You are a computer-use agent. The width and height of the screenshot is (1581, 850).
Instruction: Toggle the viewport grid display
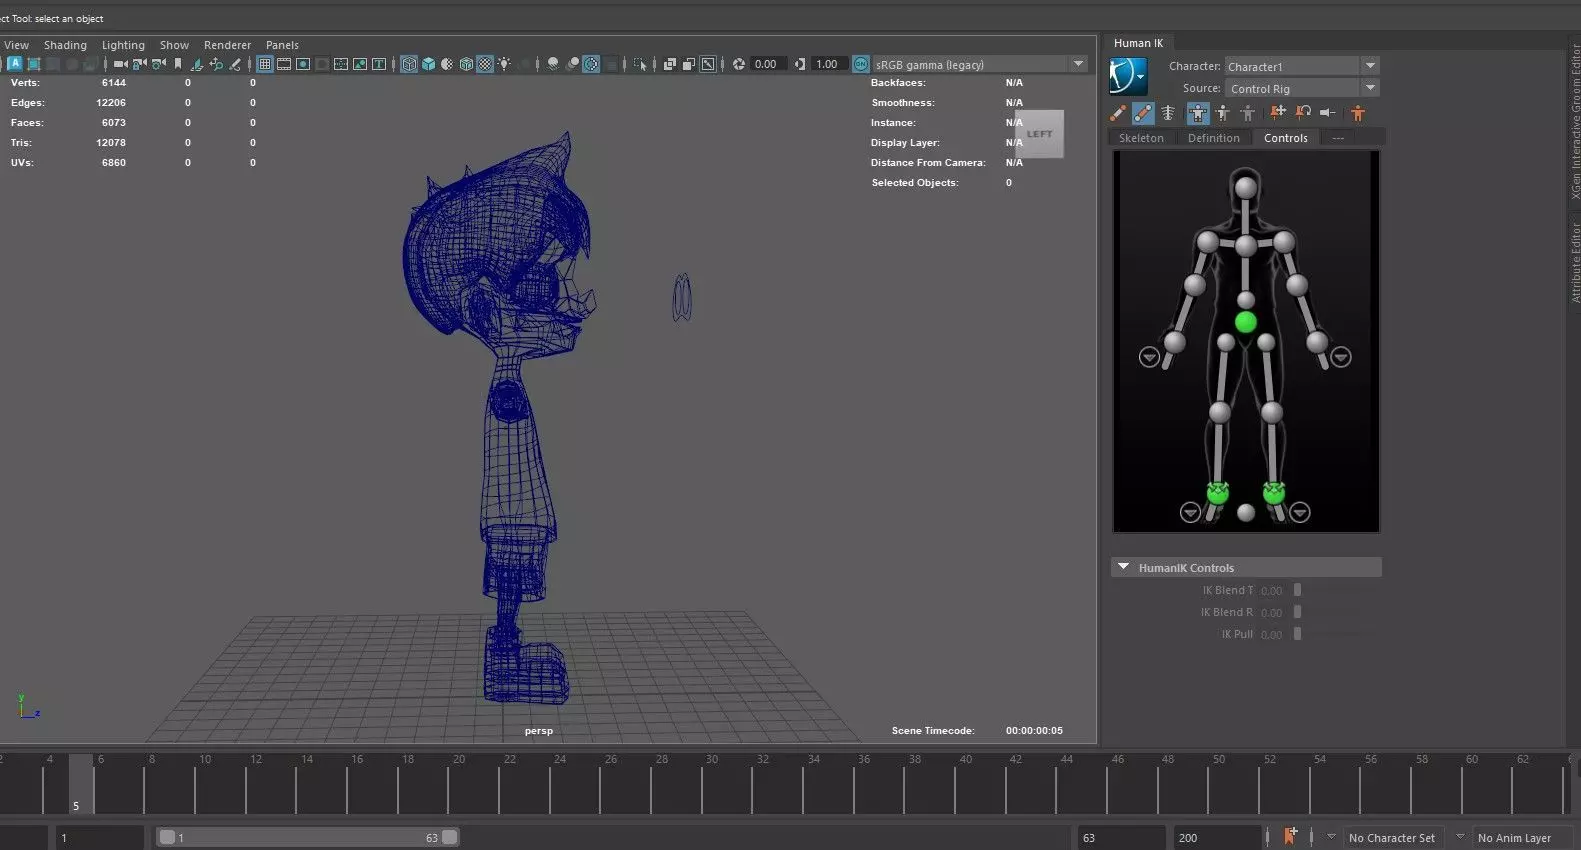click(265, 64)
